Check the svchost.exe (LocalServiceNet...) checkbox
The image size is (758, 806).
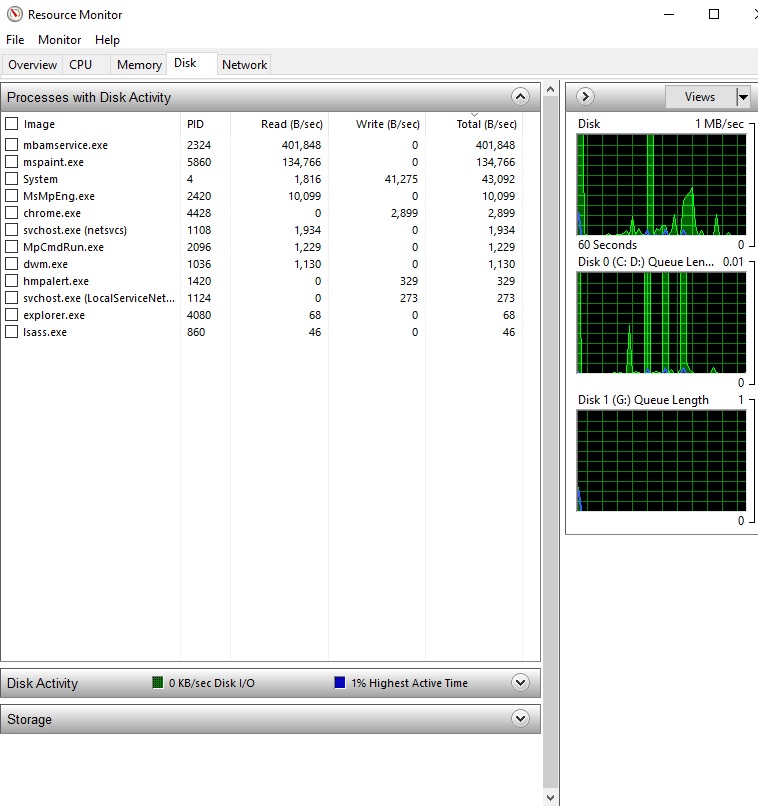[11, 298]
